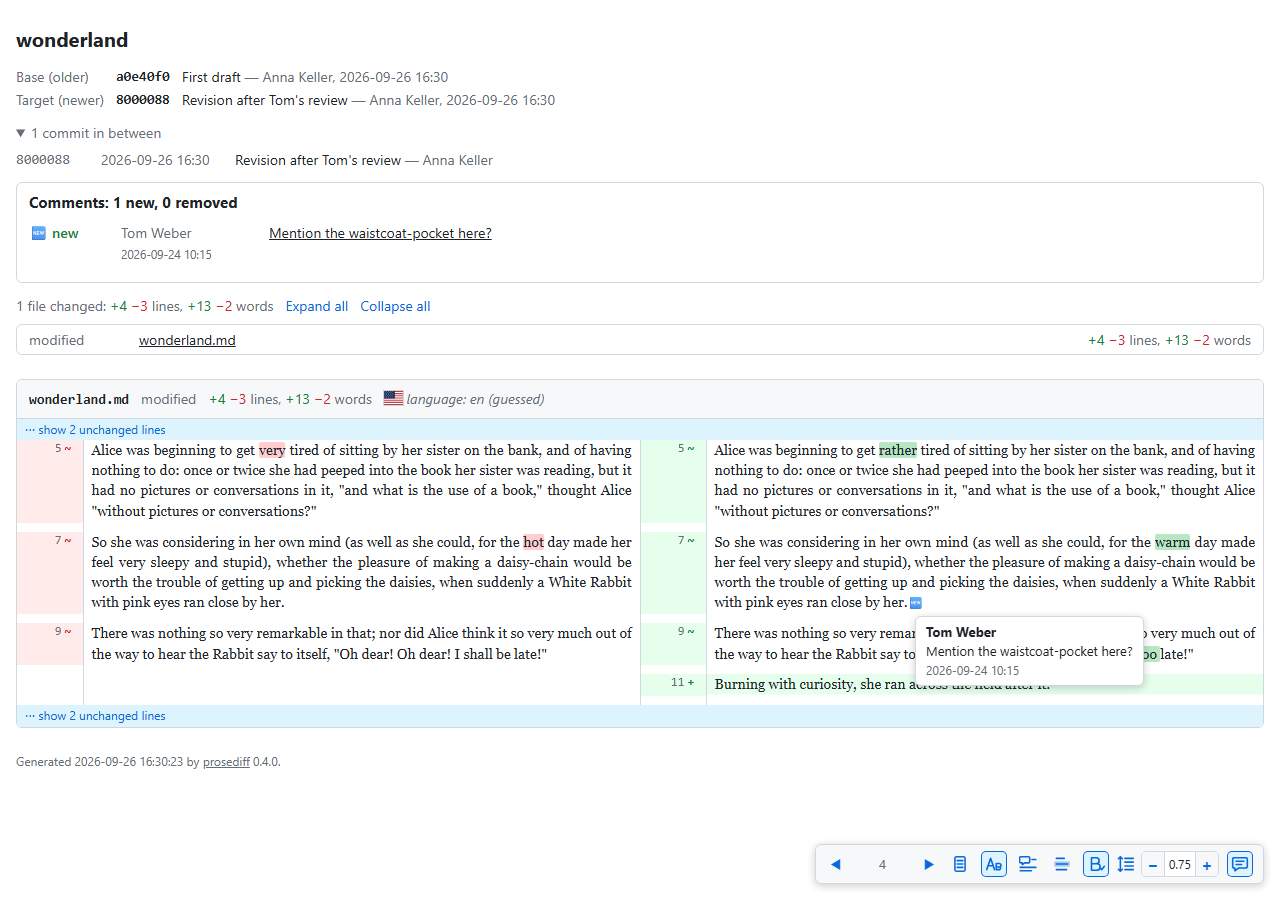Click the change counter showing 4

pyautogui.click(x=882, y=865)
